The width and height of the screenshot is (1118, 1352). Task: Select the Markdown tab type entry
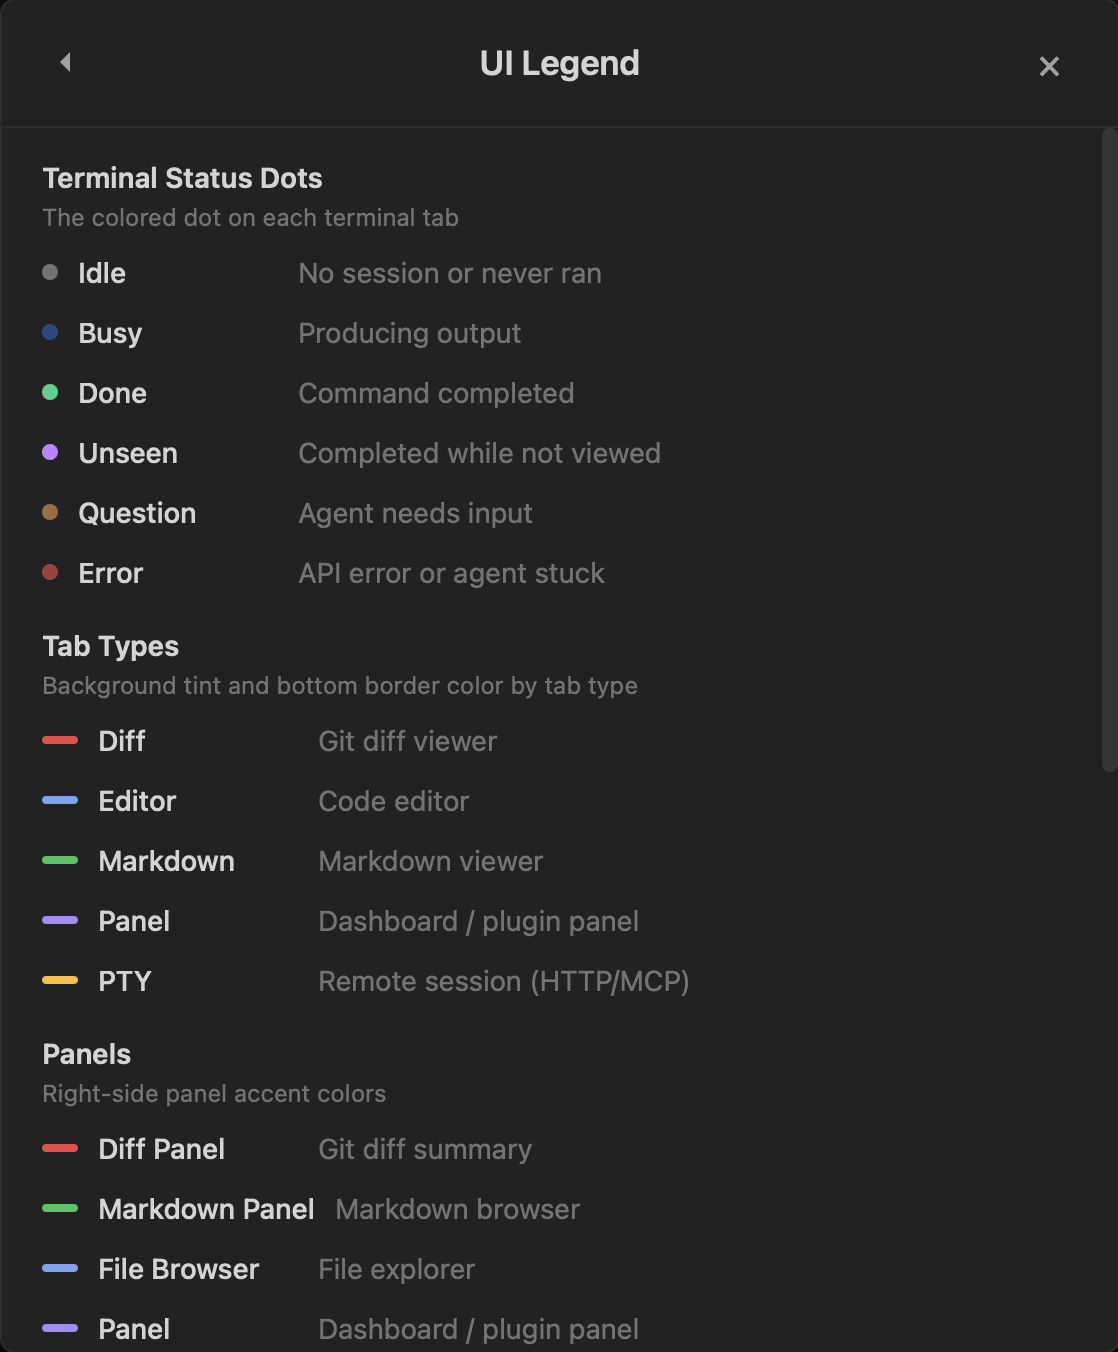pos(166,861)
